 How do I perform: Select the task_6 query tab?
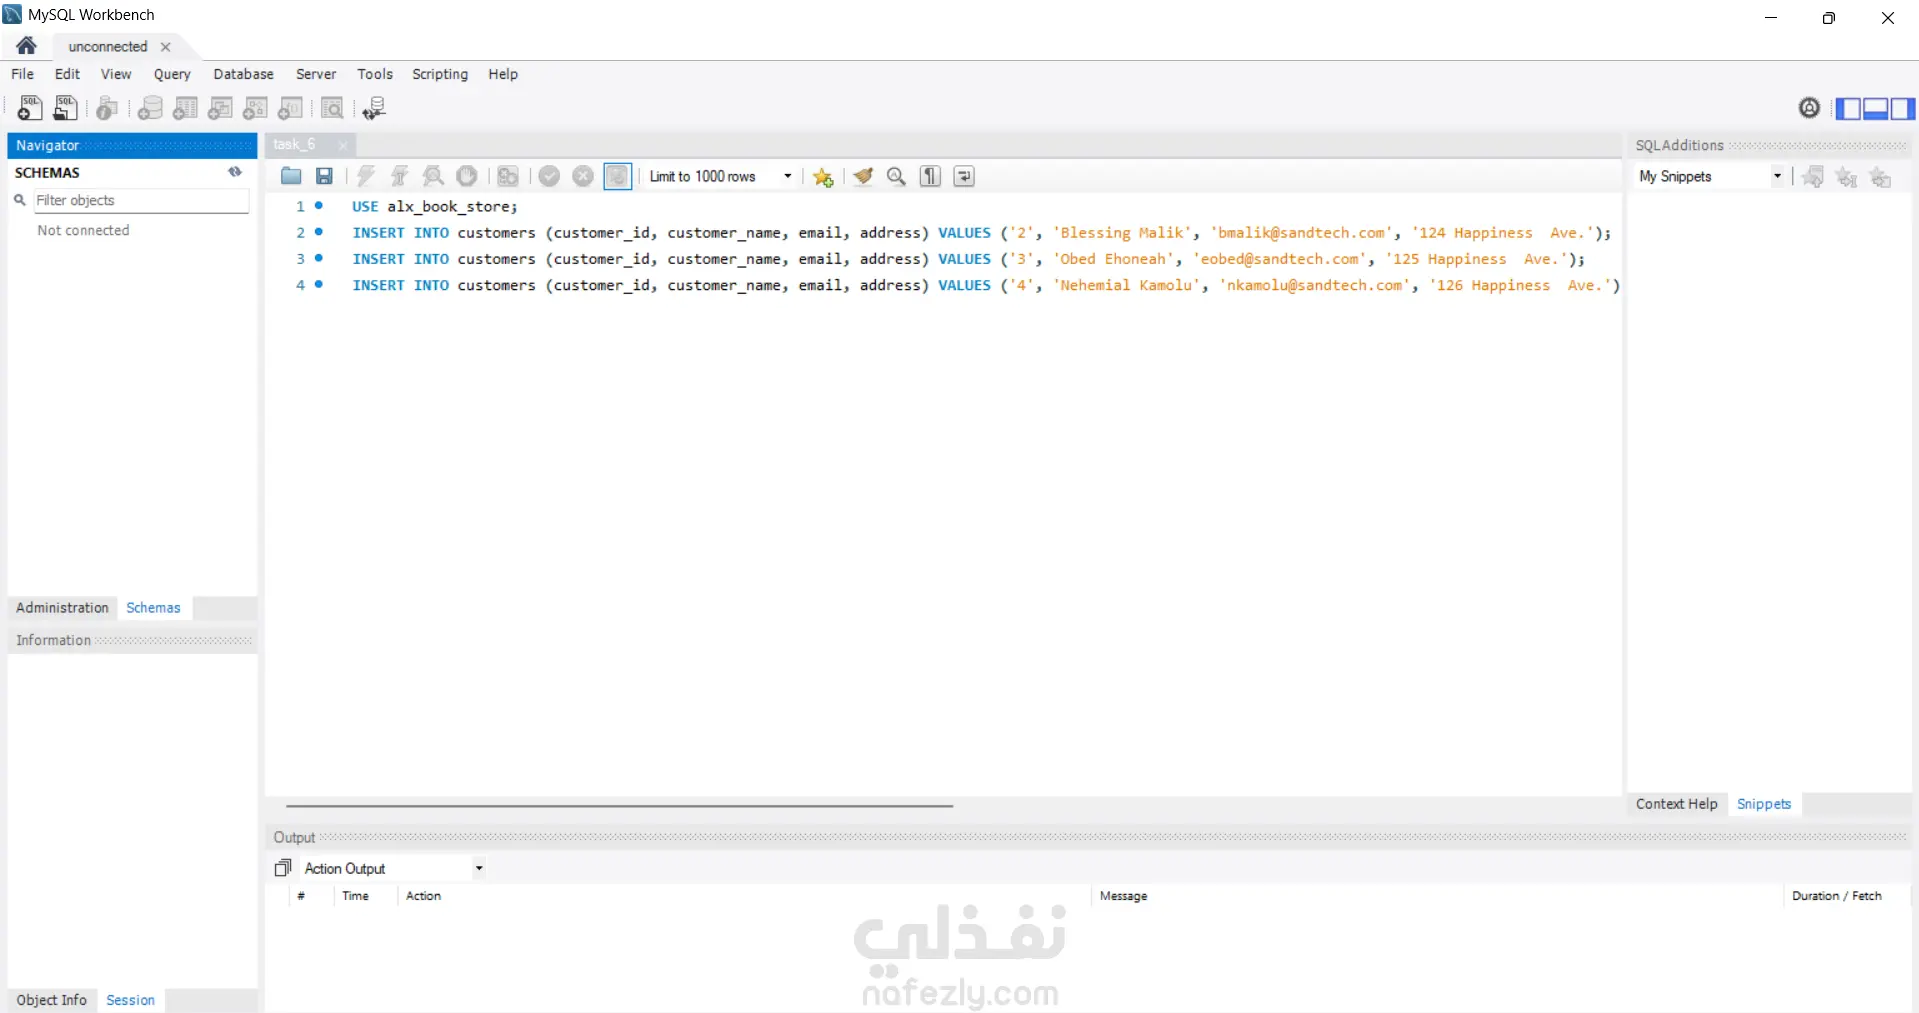click(x=294, y=144)
